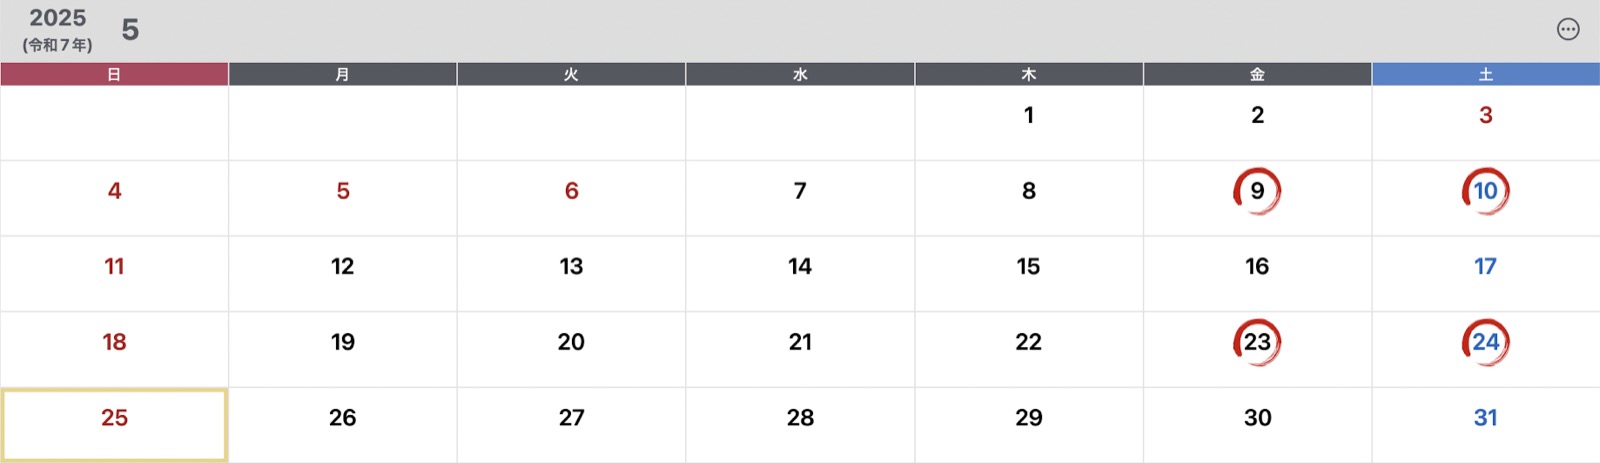
Task: Click the 金 Friday column header
Action: coord(1257,74)
